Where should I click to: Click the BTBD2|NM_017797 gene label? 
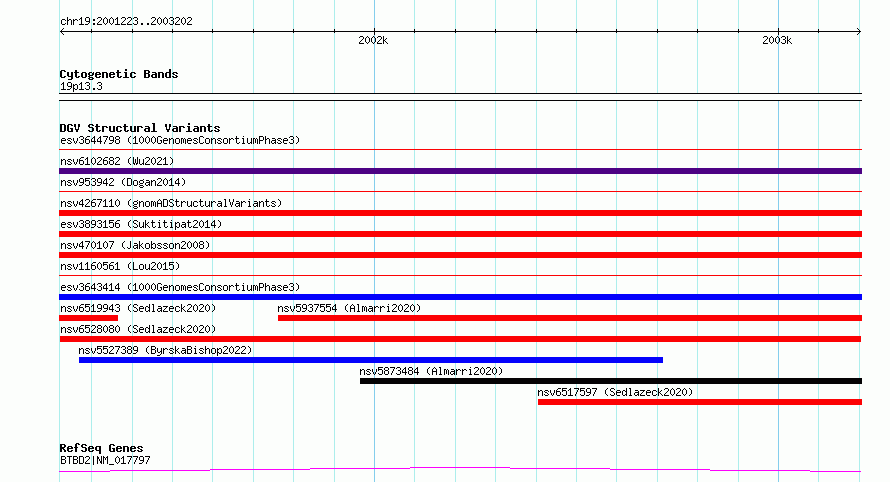click(105, 460)
